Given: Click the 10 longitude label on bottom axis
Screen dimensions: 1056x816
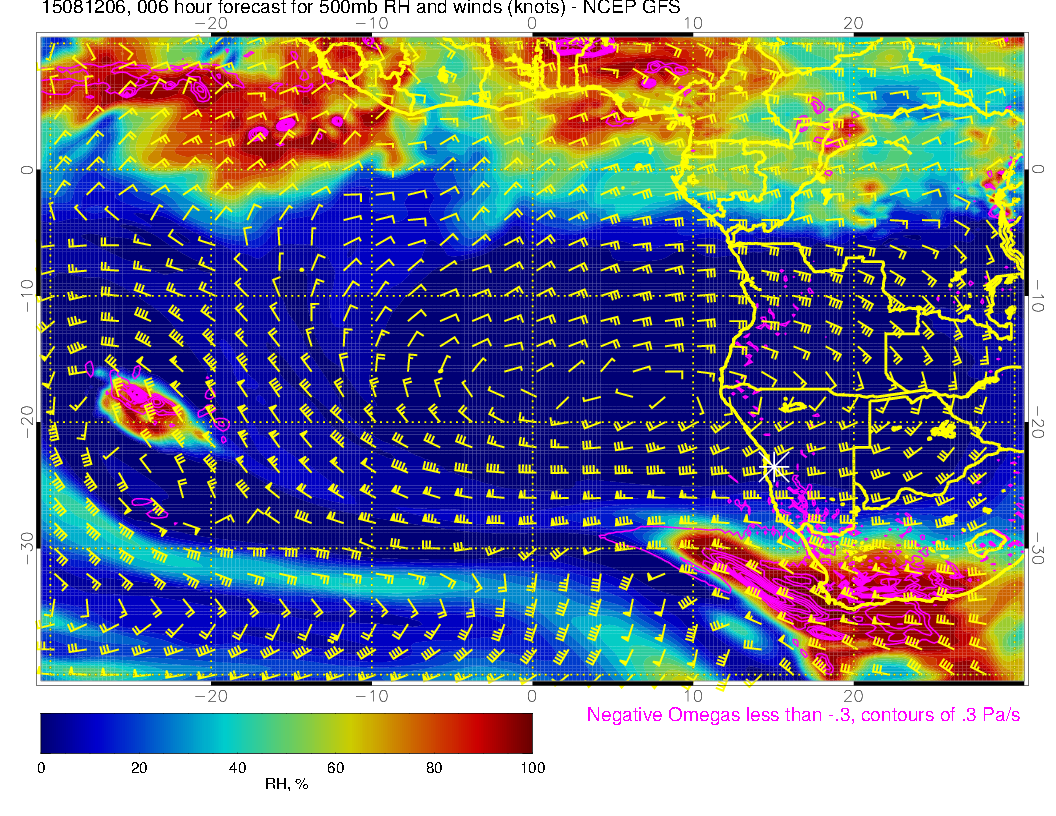Looking at the screenshot, I should (x=693, y=695).
